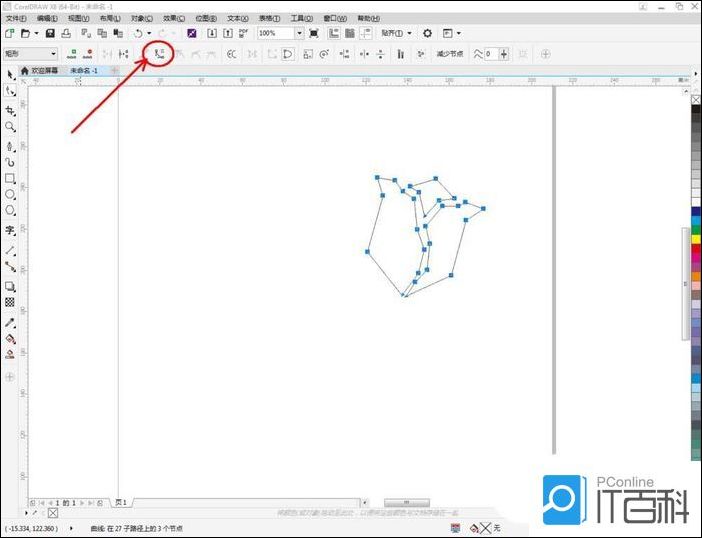Open the 文件 (File) menu
The image size is (702, 538).
pos(16,18)
